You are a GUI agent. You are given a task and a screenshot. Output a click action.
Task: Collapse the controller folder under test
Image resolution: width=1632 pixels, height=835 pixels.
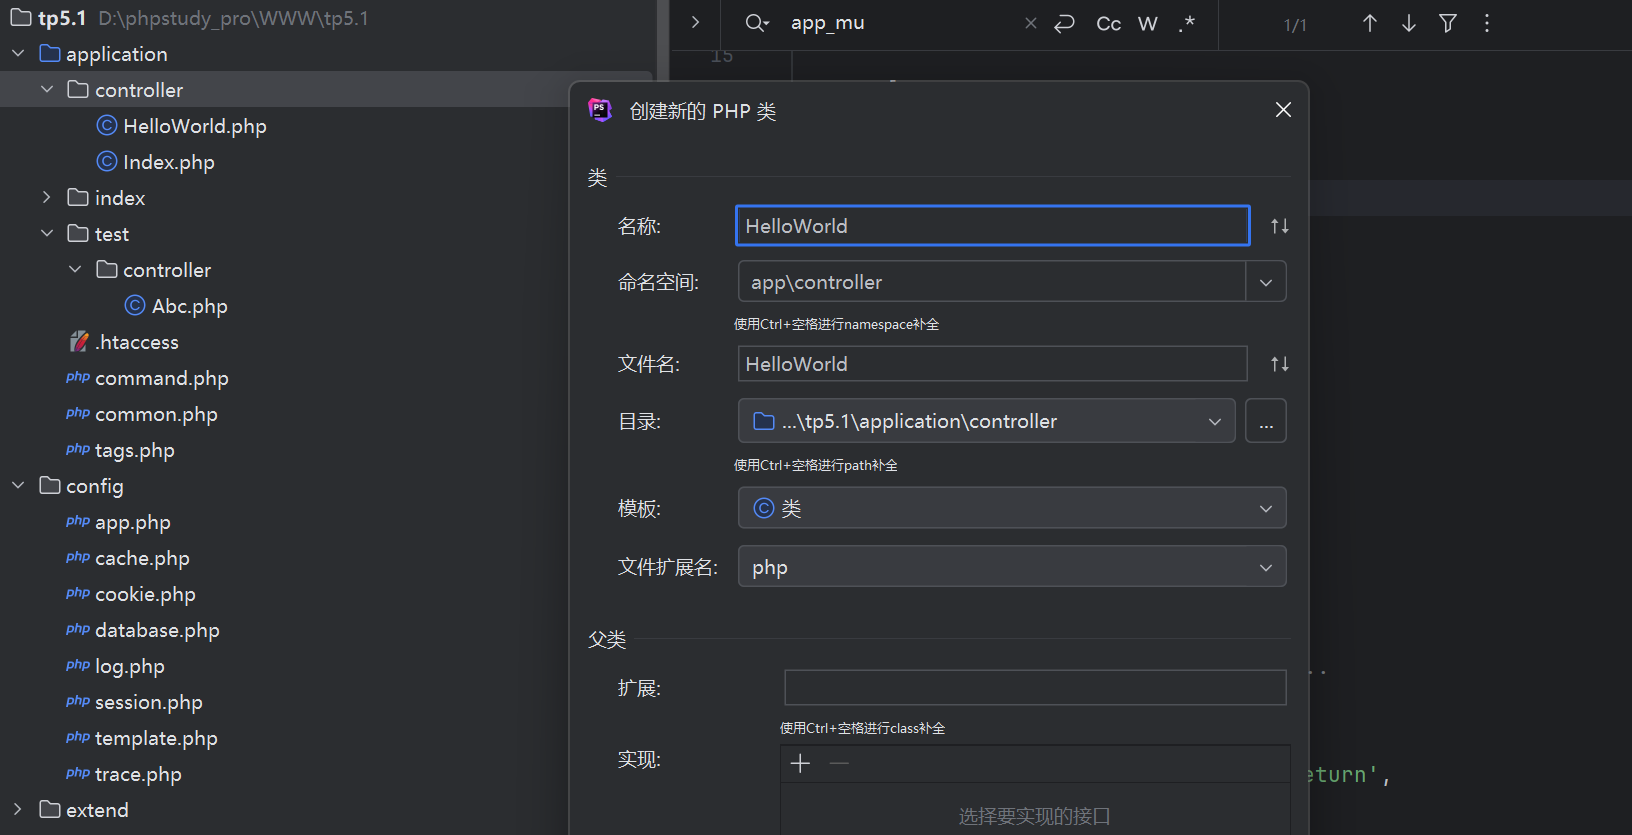(75, 269)
